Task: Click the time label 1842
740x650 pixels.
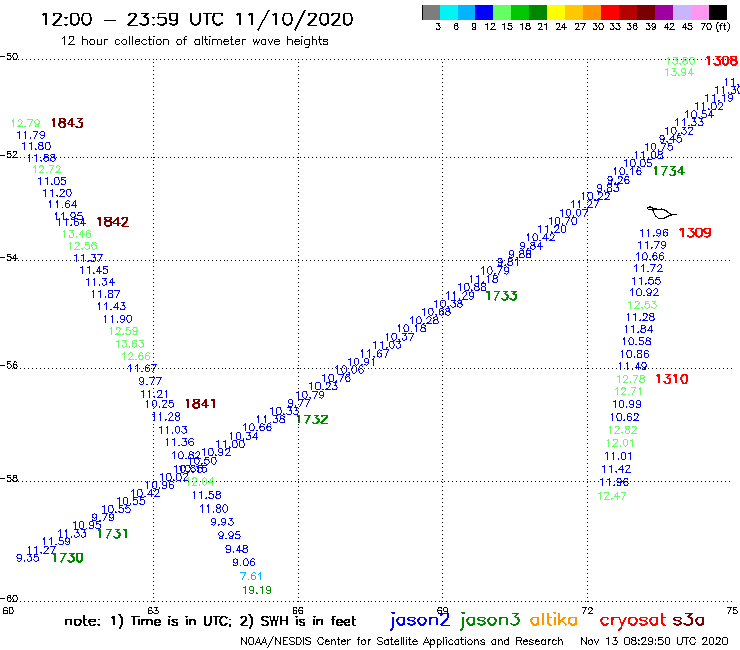Action: 112,222
